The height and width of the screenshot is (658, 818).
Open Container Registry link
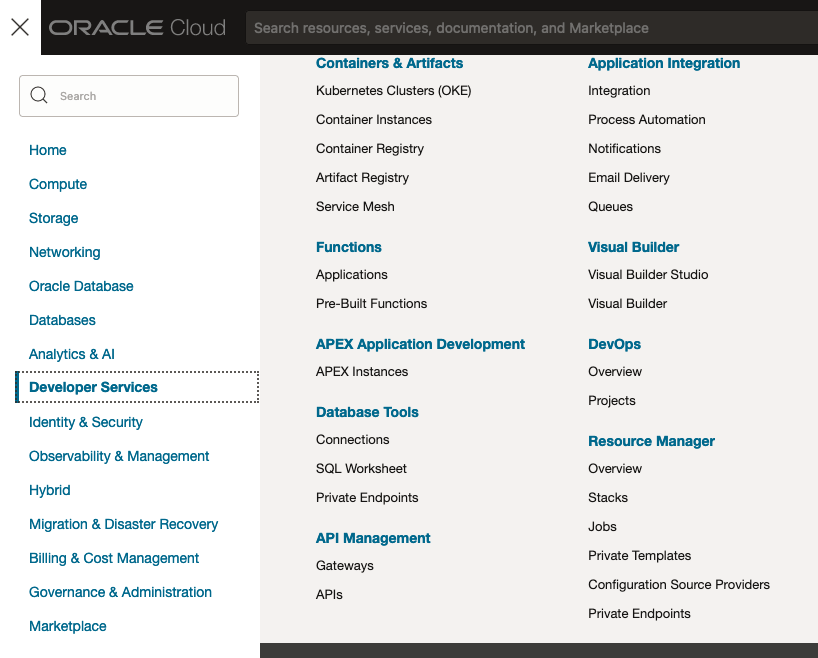(x=370, y=148)
